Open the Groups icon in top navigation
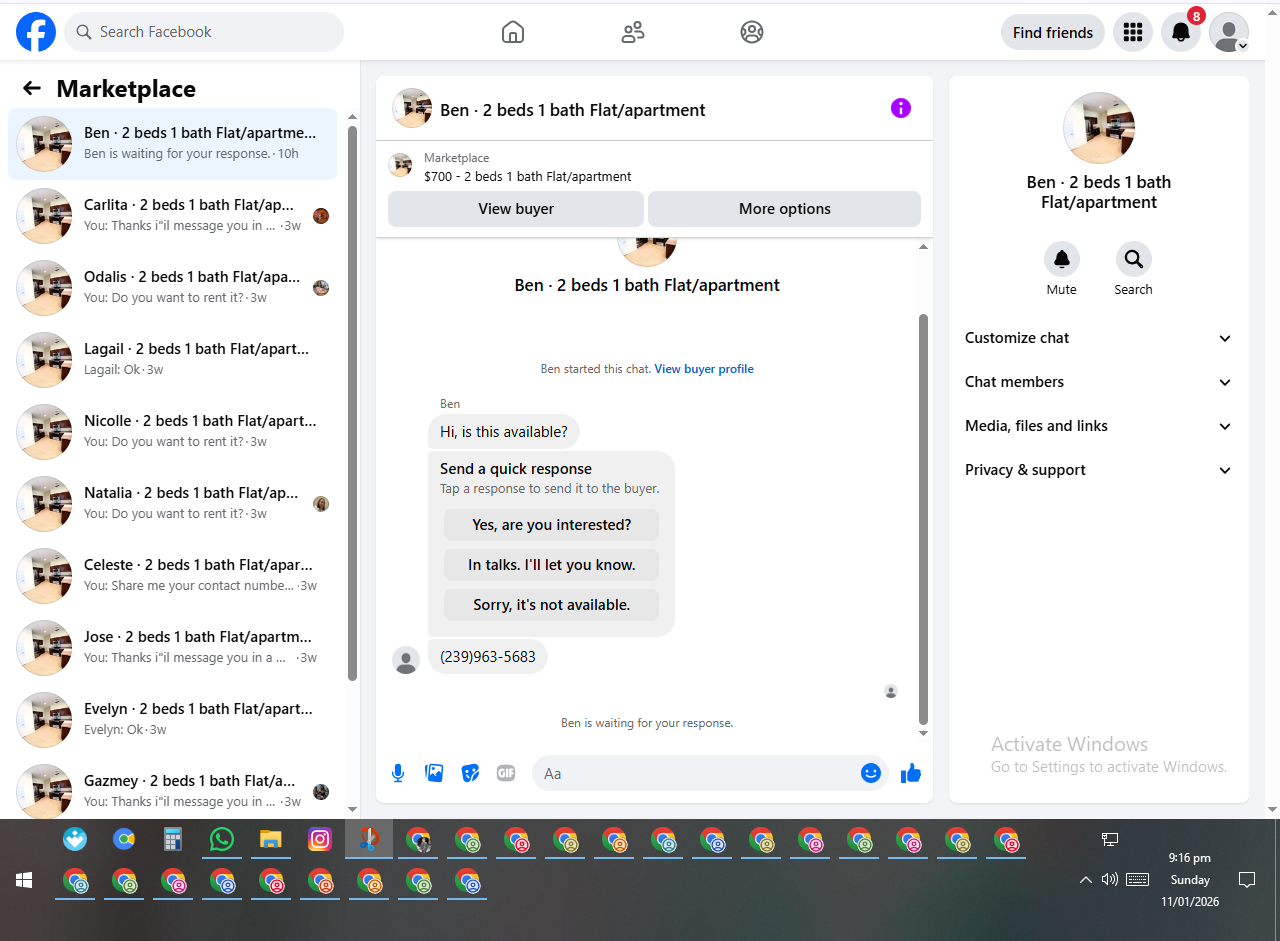 (752, 32)
